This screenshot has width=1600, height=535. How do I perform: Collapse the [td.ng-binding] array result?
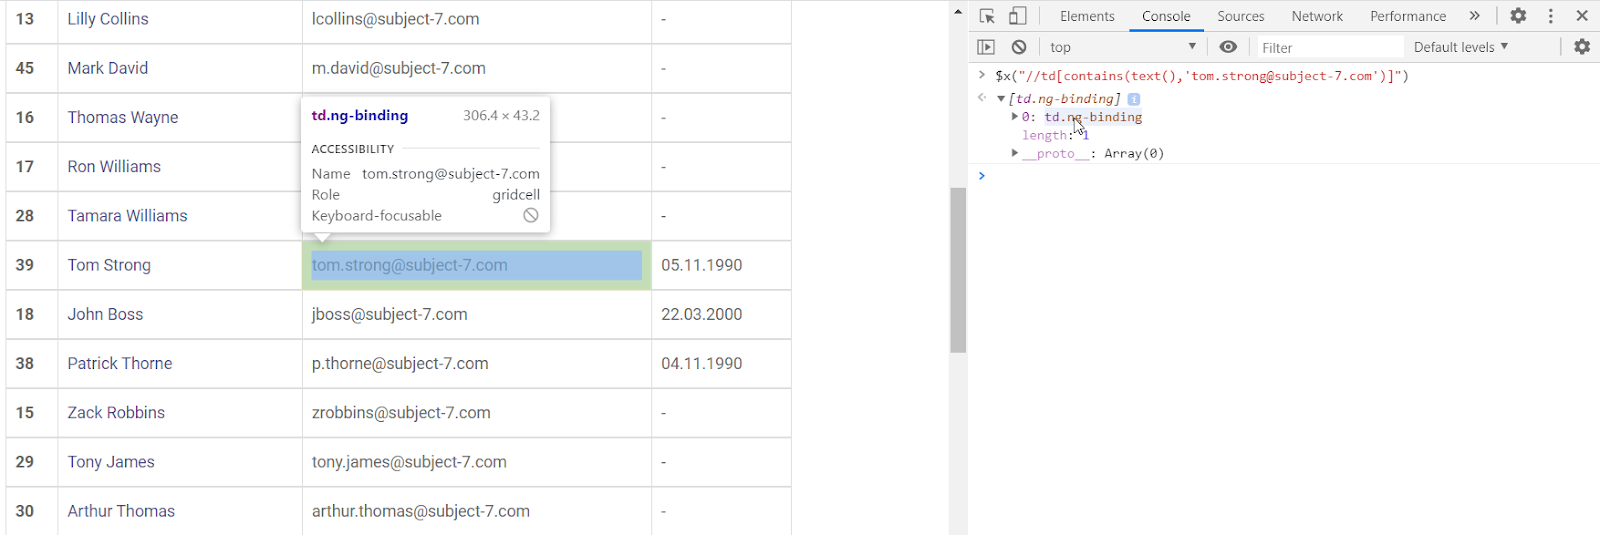(x=1001, y=99)
